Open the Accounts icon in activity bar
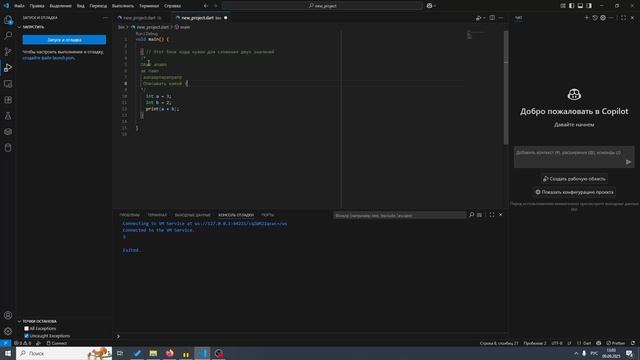 pyautogui.click(x=8, y=315)
